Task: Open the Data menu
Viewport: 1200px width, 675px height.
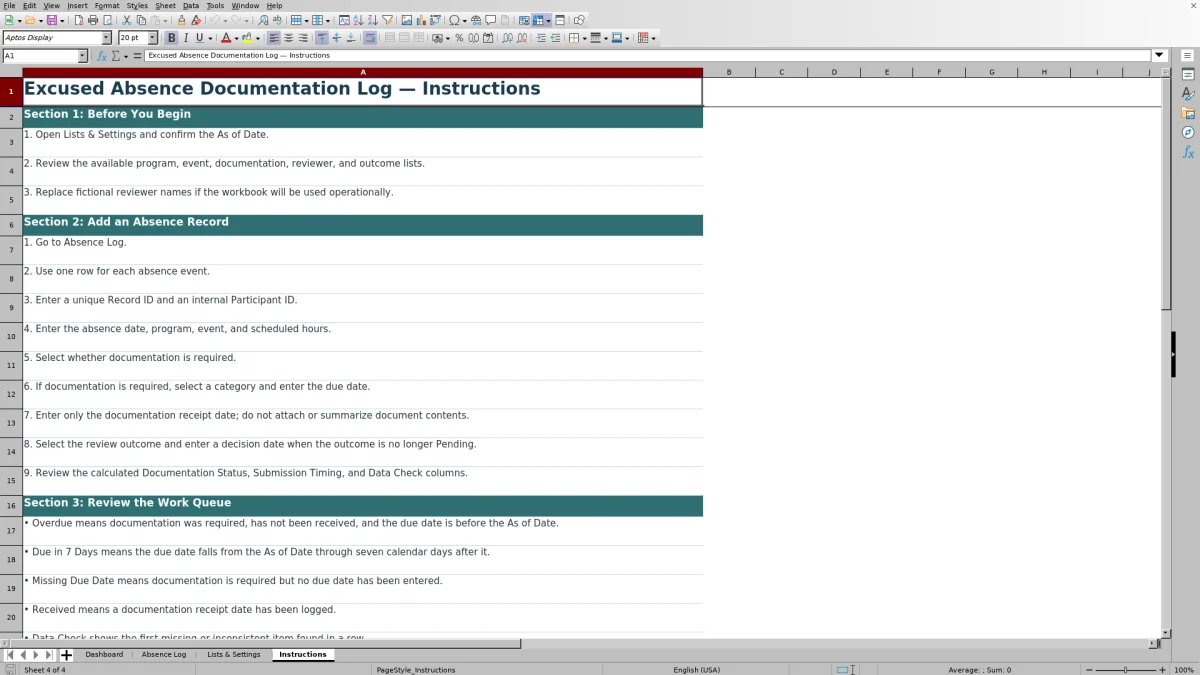Action: tap(191, 6)
